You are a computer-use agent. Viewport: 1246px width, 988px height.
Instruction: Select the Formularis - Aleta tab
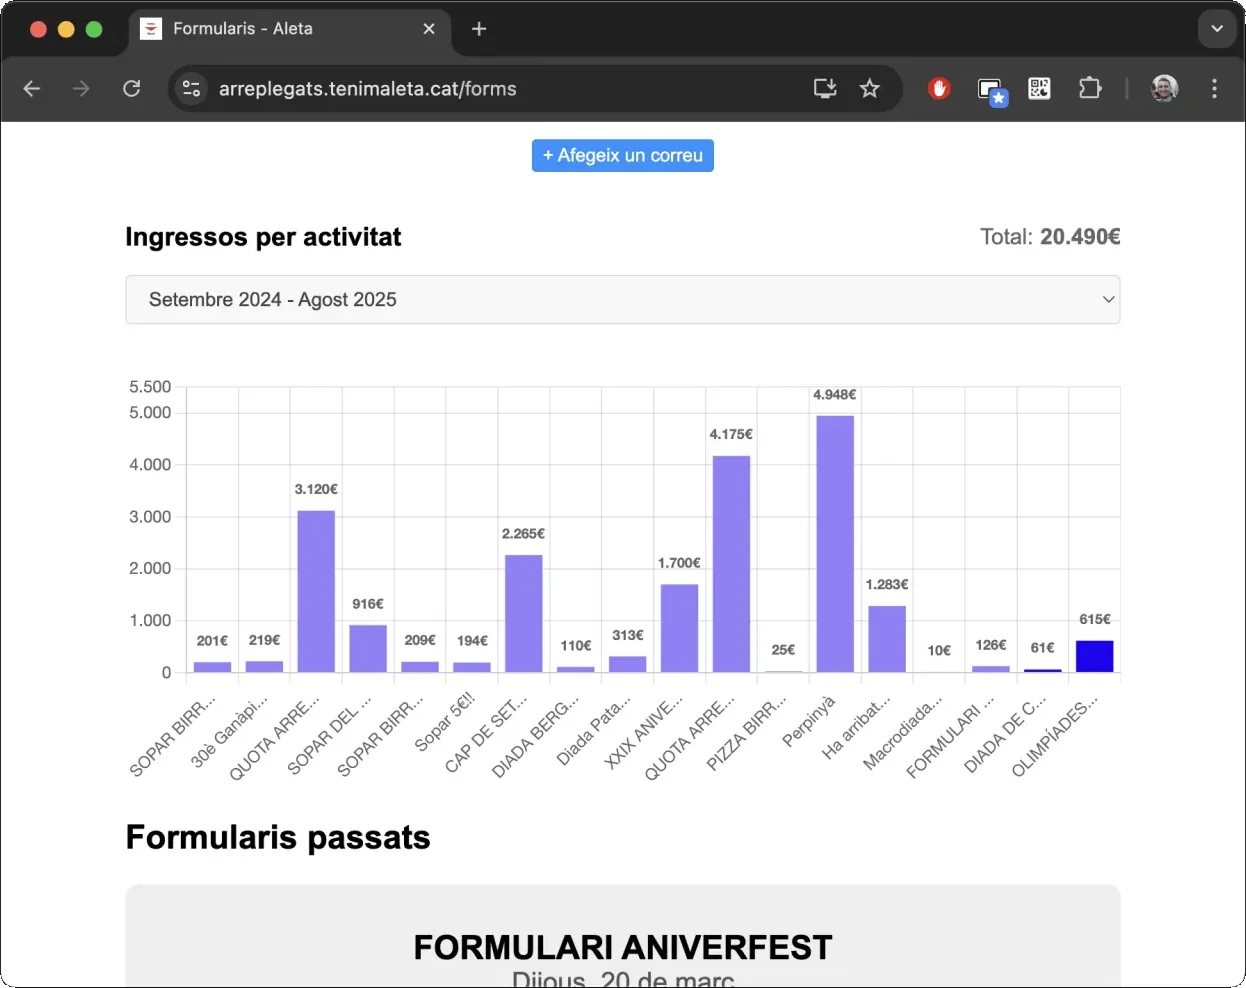pos(289,29)
